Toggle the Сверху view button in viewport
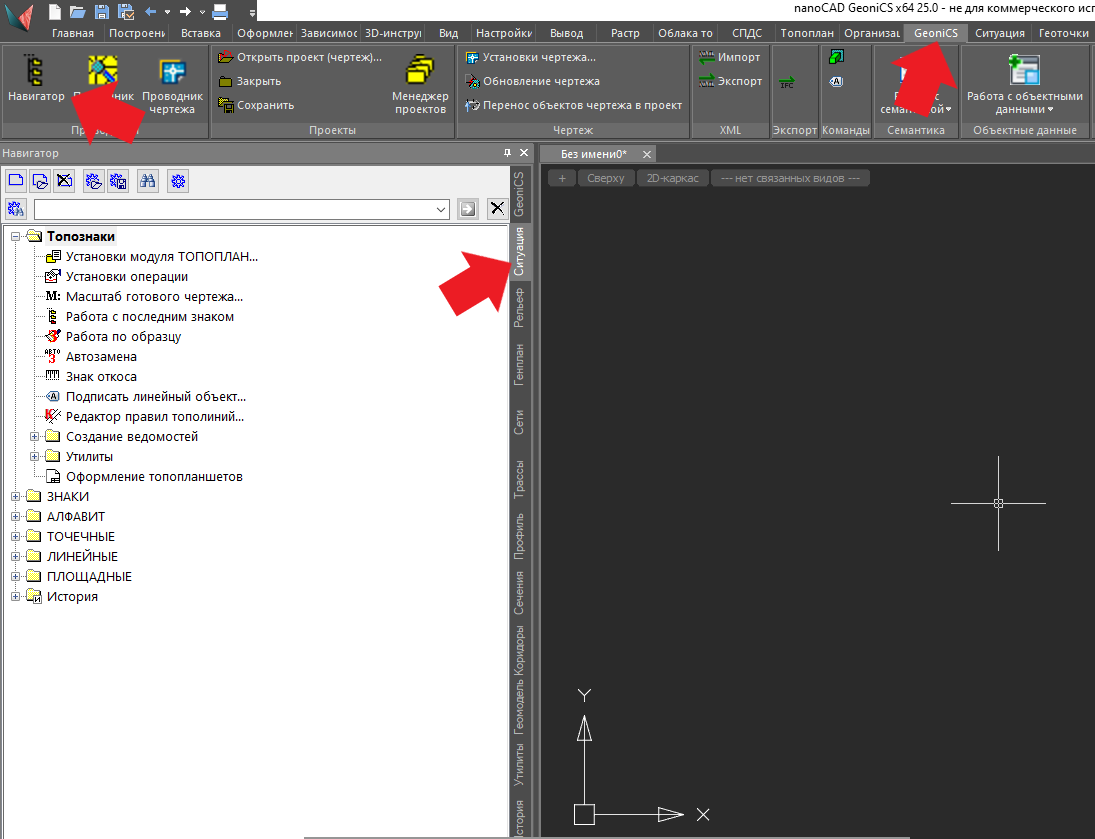The height and width of the screenshot is (839, 1095). click(605, 178)
